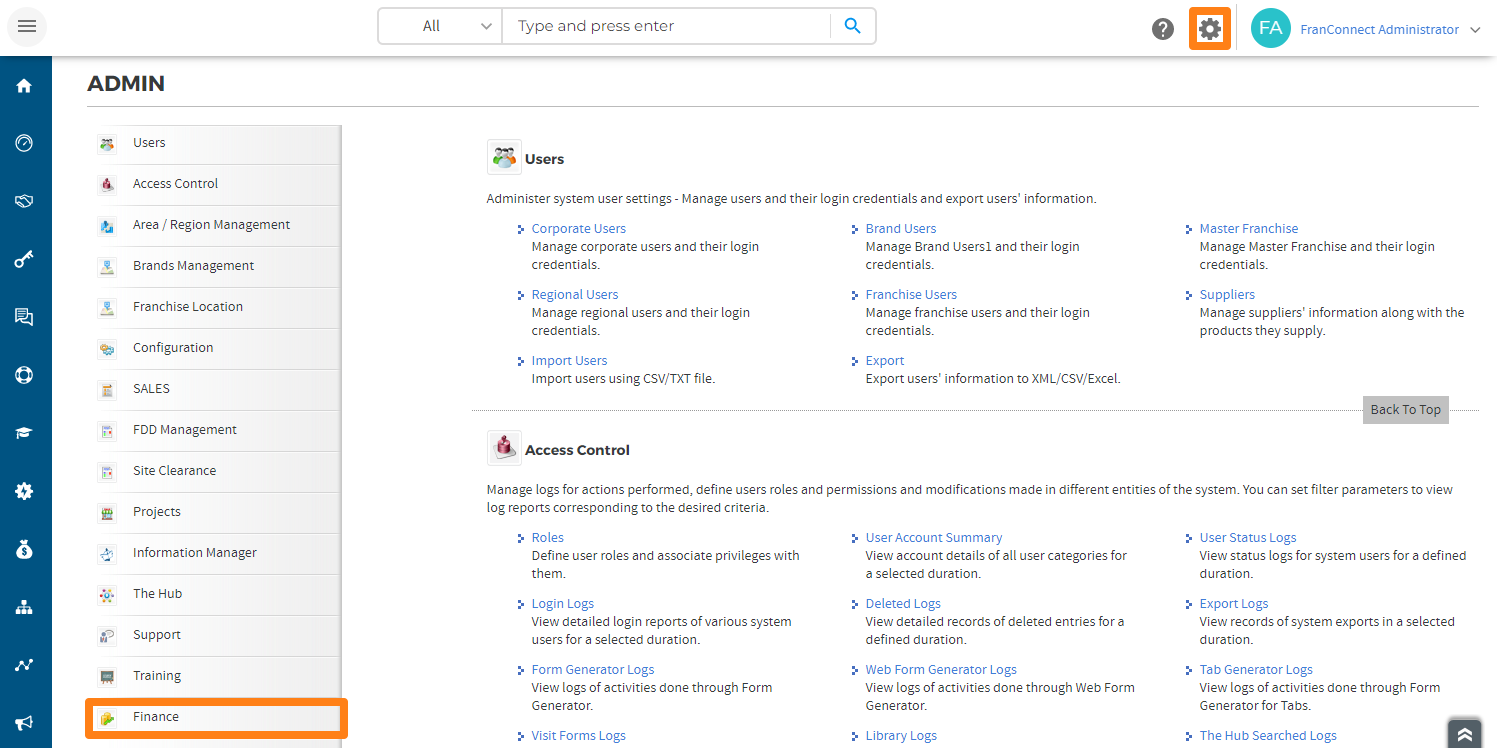
Task: Click the scroll-to-top double chevron icon
Action: [1464, 734]
